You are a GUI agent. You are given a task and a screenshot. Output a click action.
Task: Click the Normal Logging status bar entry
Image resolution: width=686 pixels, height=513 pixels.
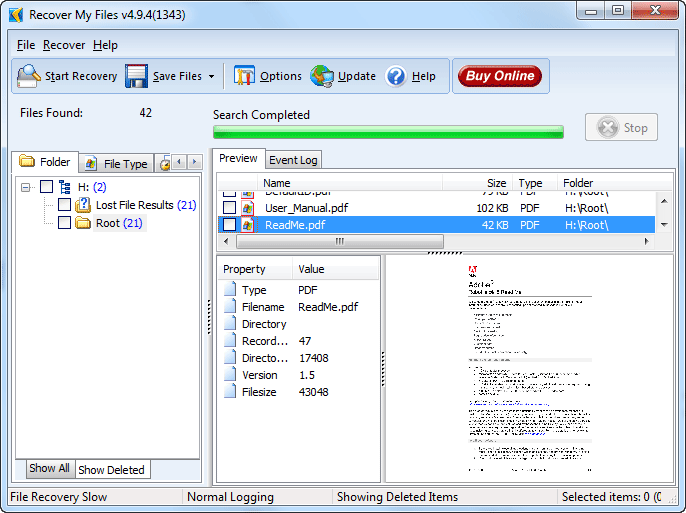point(230,497)
